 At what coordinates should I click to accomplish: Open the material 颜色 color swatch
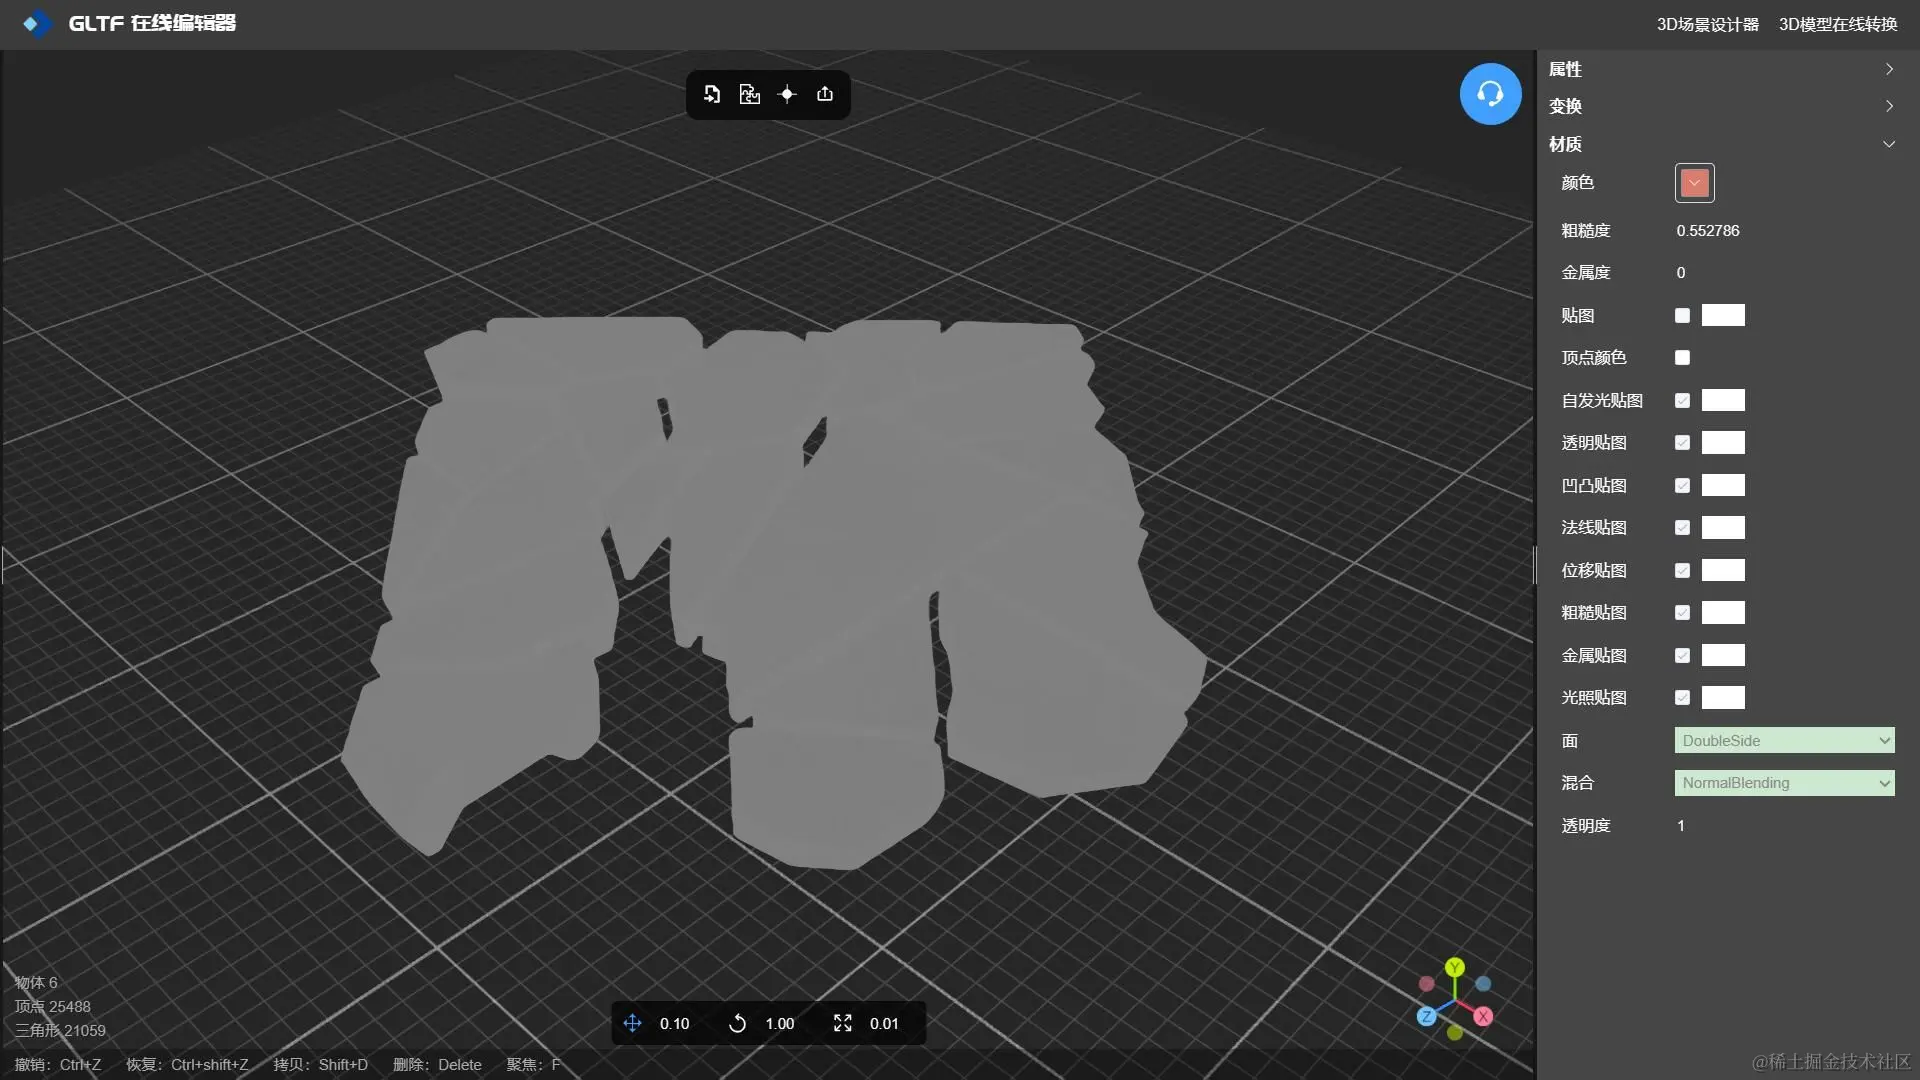1694,183
